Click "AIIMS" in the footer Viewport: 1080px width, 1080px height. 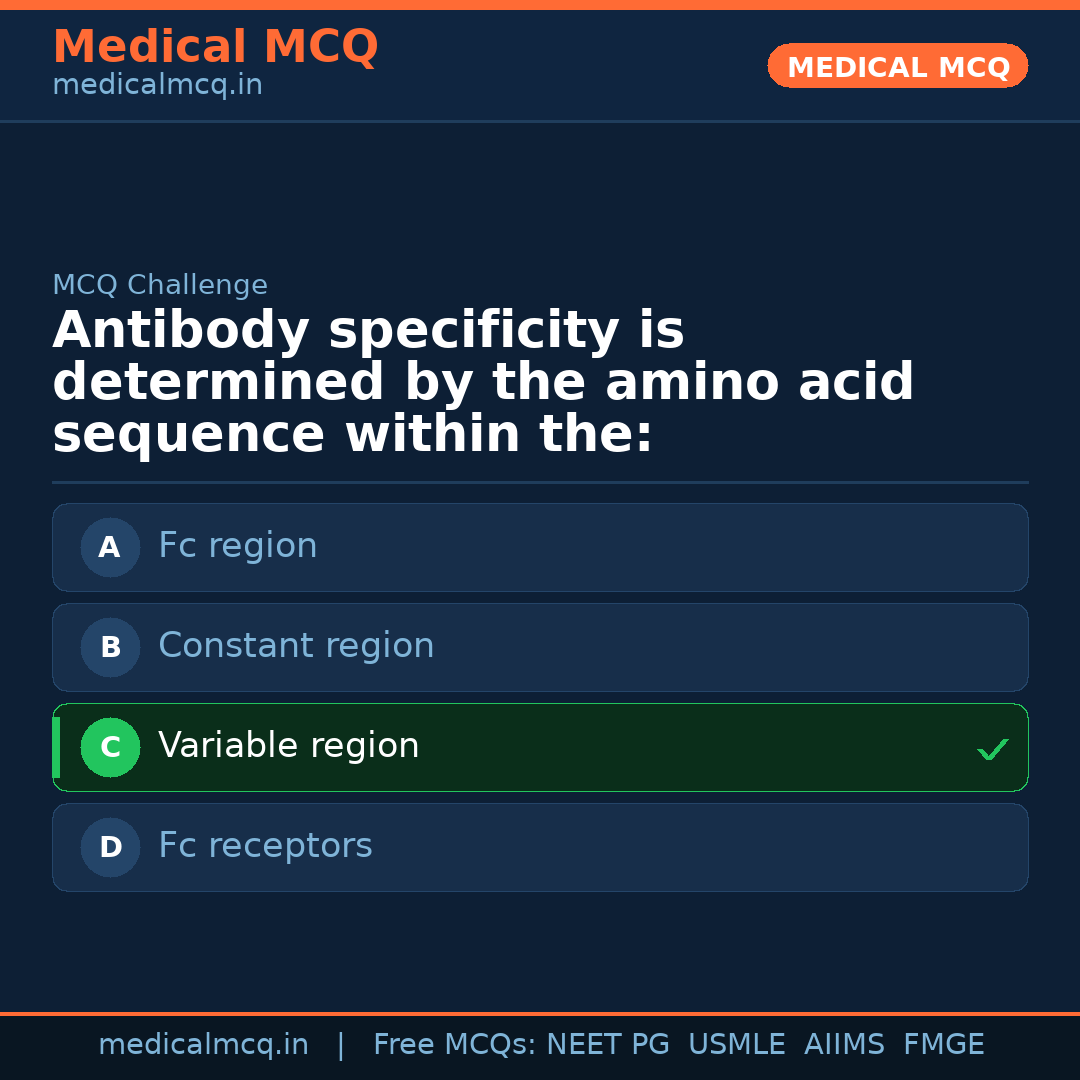tap(844, 1045)
